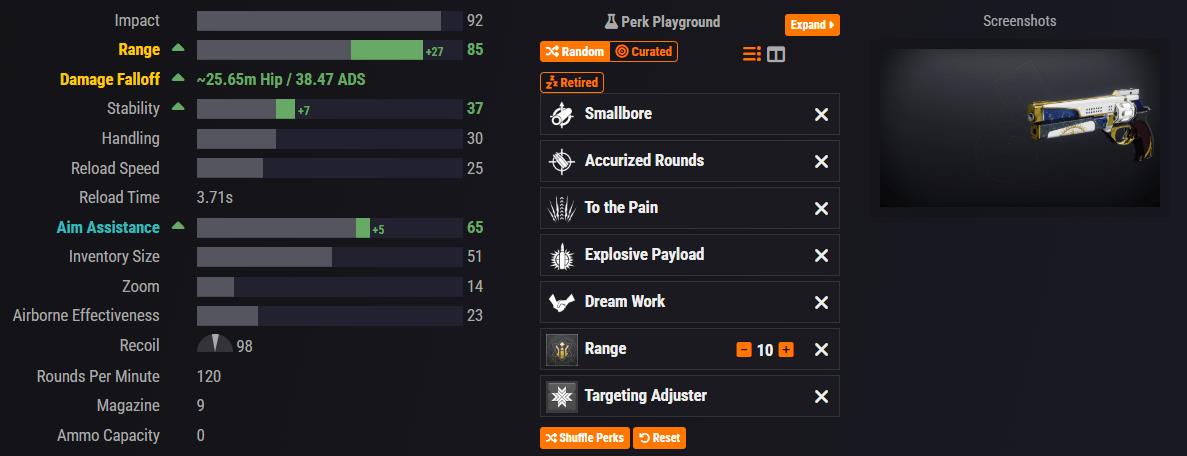Shuffle the selected perks
This screenshot has height=456, width=1187.
coord(585,438)
